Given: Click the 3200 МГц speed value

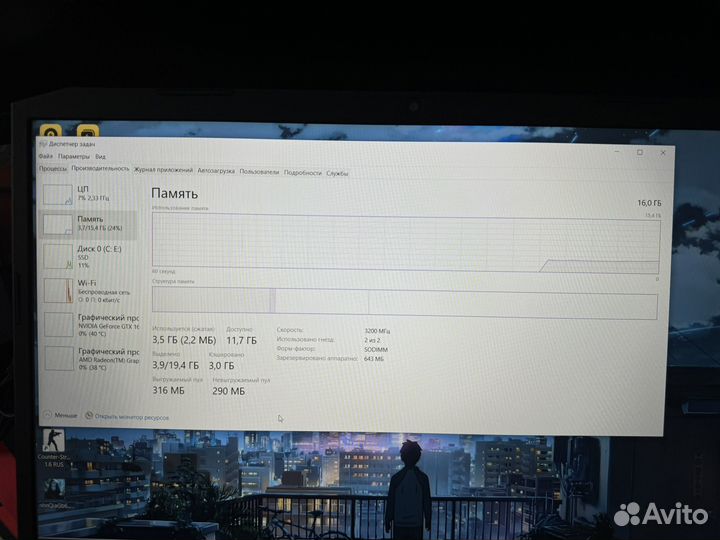Looking at the screenshot, I should 377,331.
